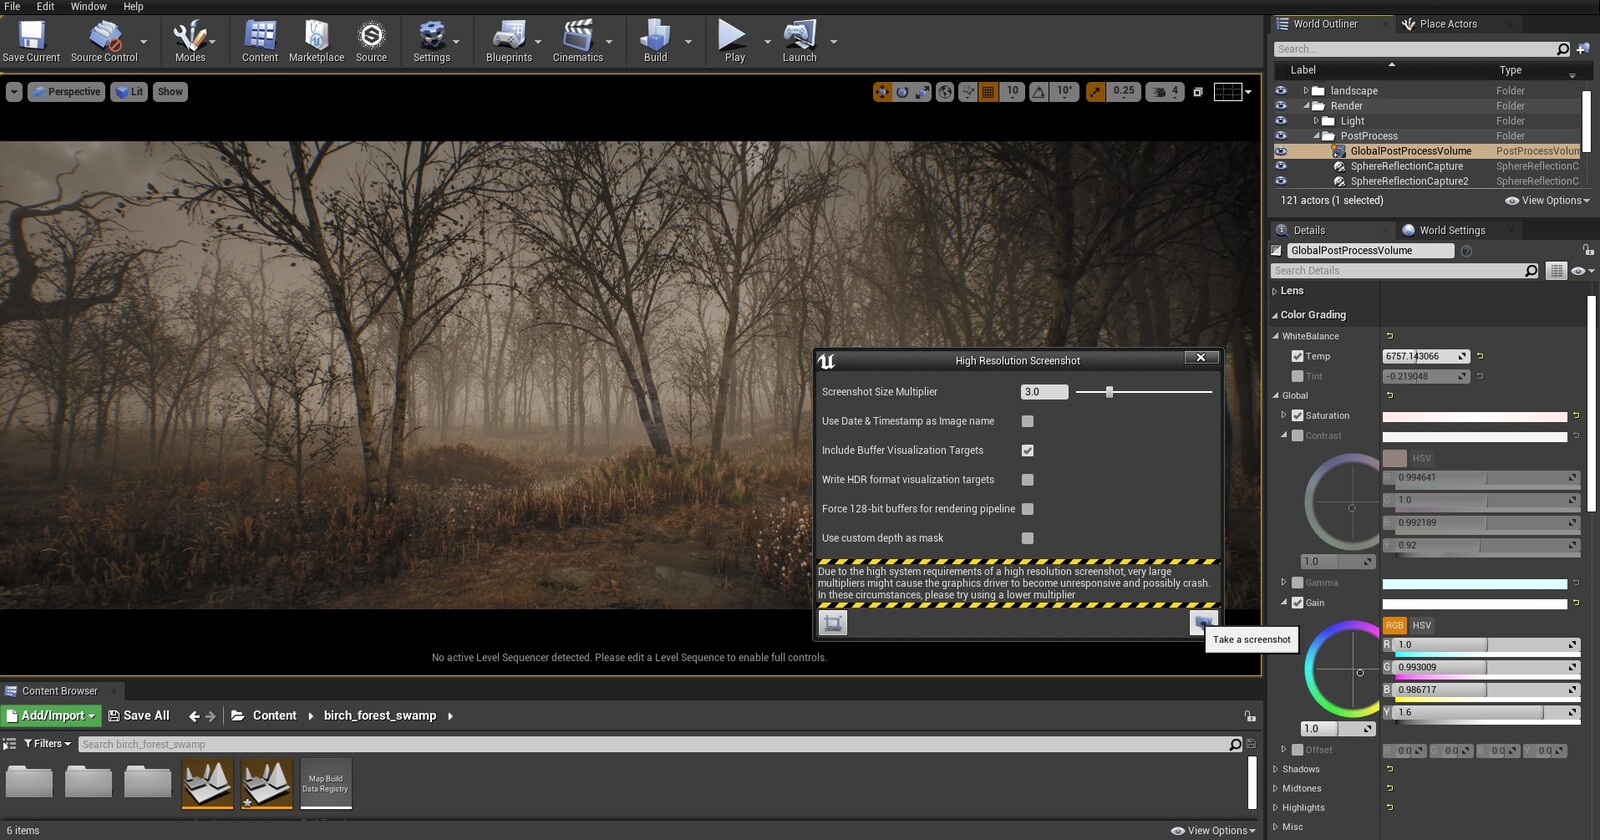
Task: Select the scale gizmo in viewport toolbar
Action: tap(922, 92)
